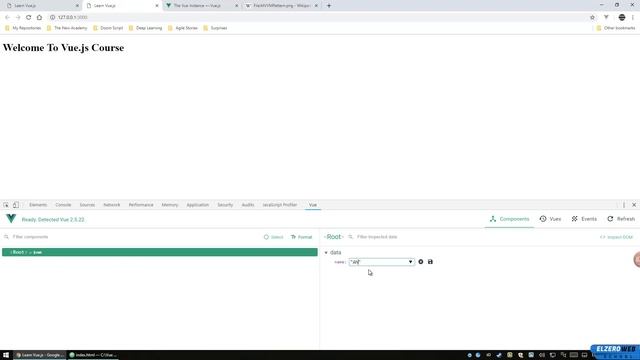The width and height of the screenshot is (640, 360).
Task: Close the first Learn Vue.js tab
Action: click(77, 6)
